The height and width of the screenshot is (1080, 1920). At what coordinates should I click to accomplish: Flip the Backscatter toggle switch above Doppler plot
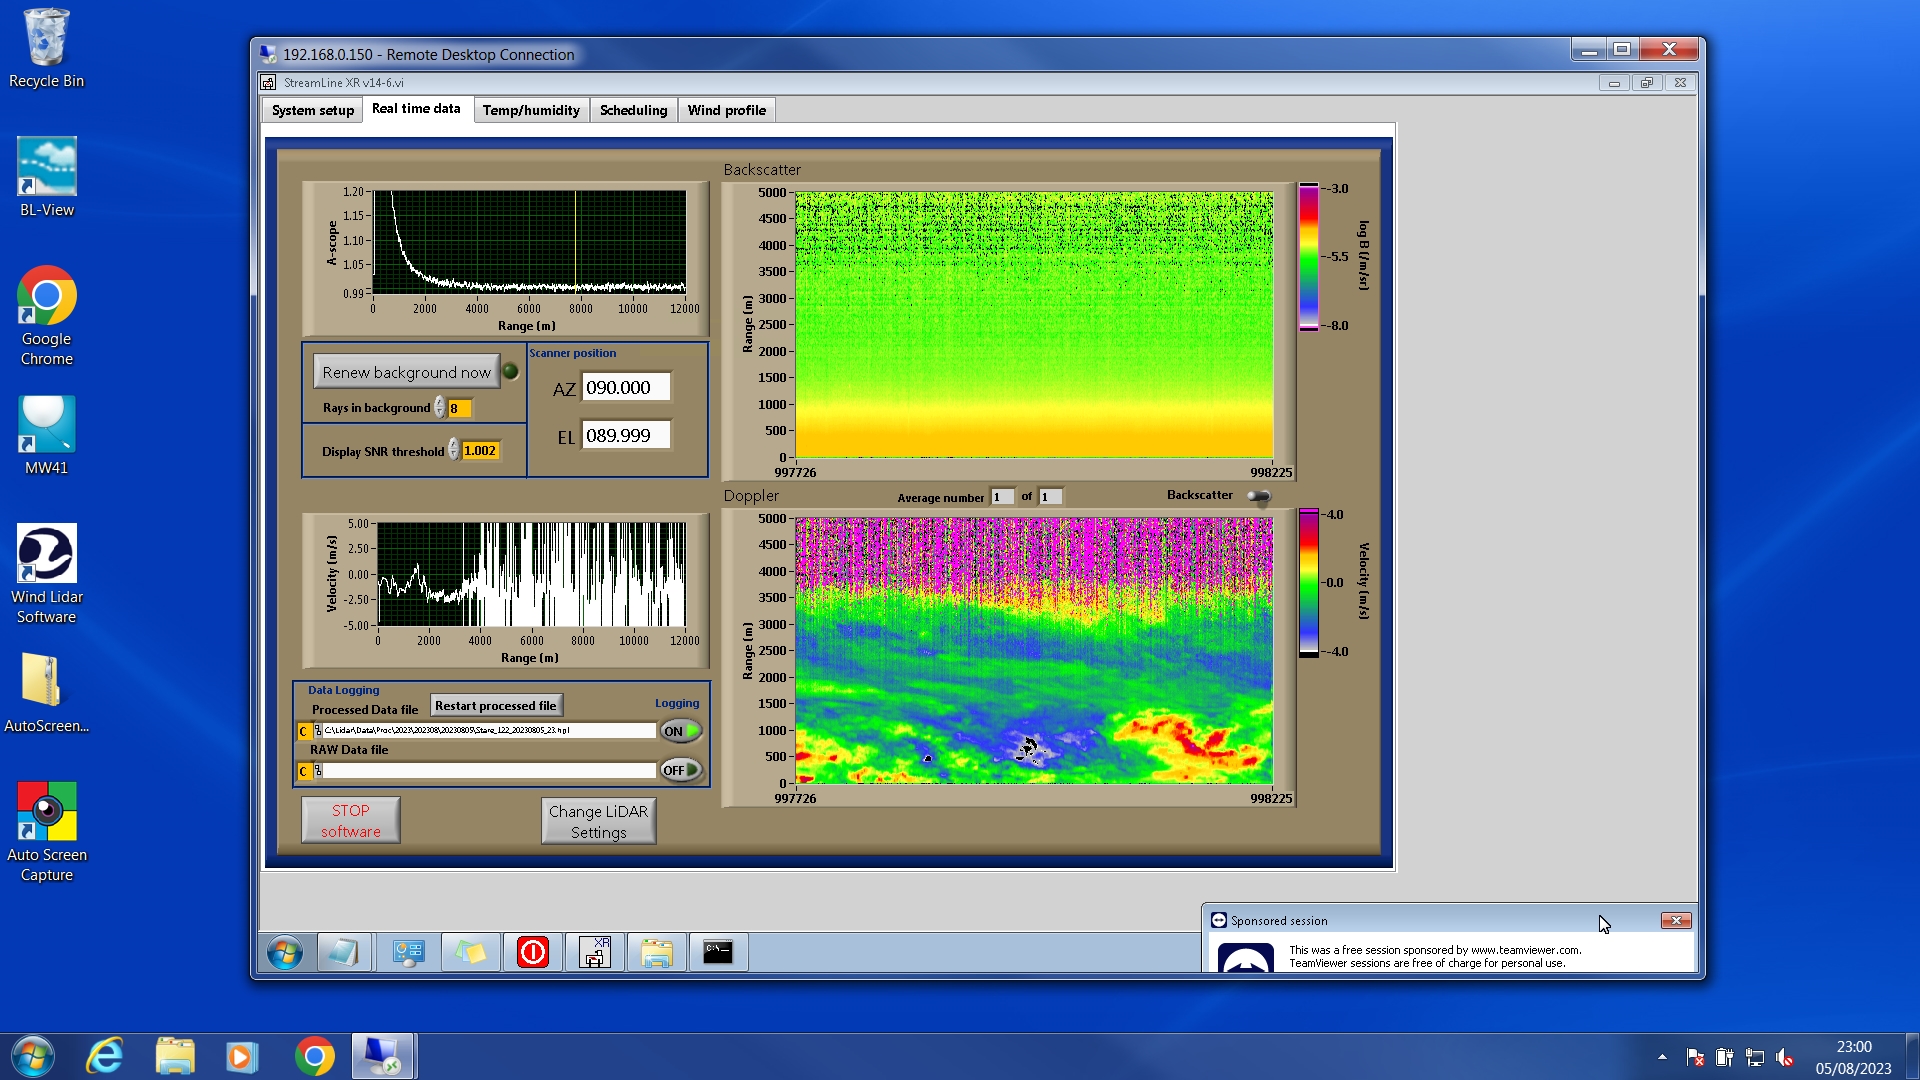(x=1259, y=496)
